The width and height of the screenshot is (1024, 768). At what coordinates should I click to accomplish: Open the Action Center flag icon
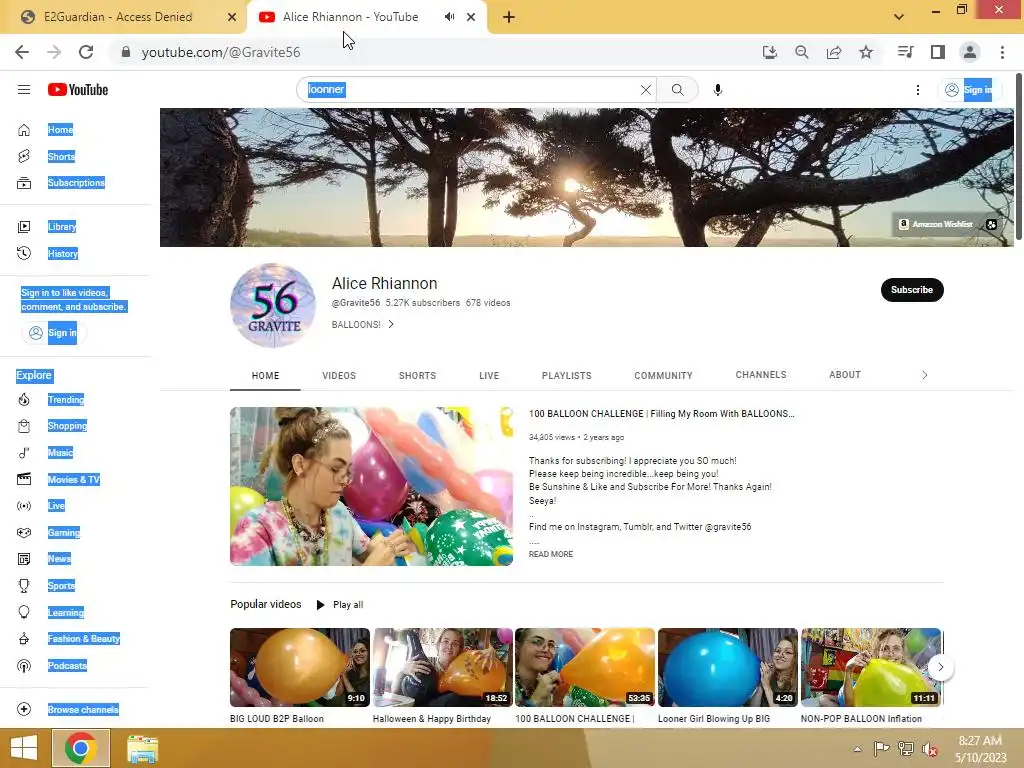coord(881,749)
